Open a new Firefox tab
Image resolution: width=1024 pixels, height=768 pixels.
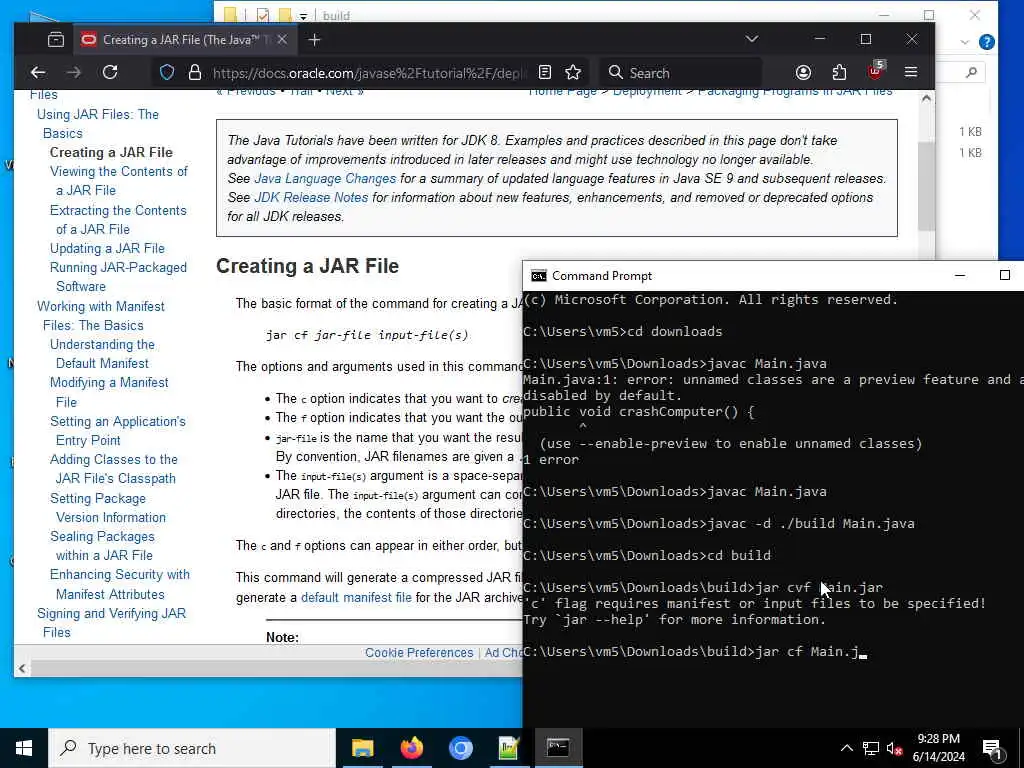pos(314,40)
